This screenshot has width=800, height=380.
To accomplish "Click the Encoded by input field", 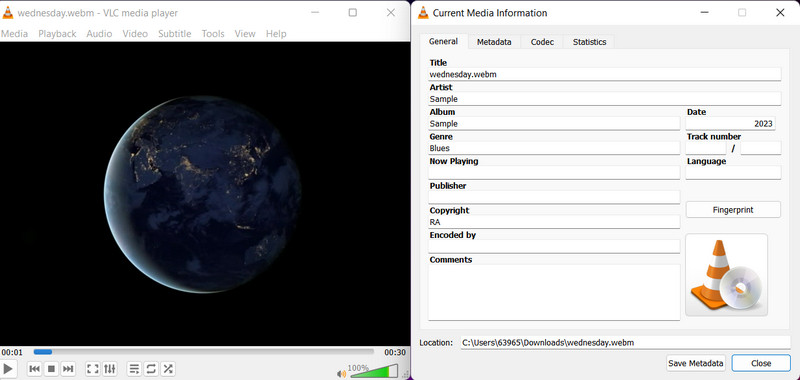I will [554, 246].
